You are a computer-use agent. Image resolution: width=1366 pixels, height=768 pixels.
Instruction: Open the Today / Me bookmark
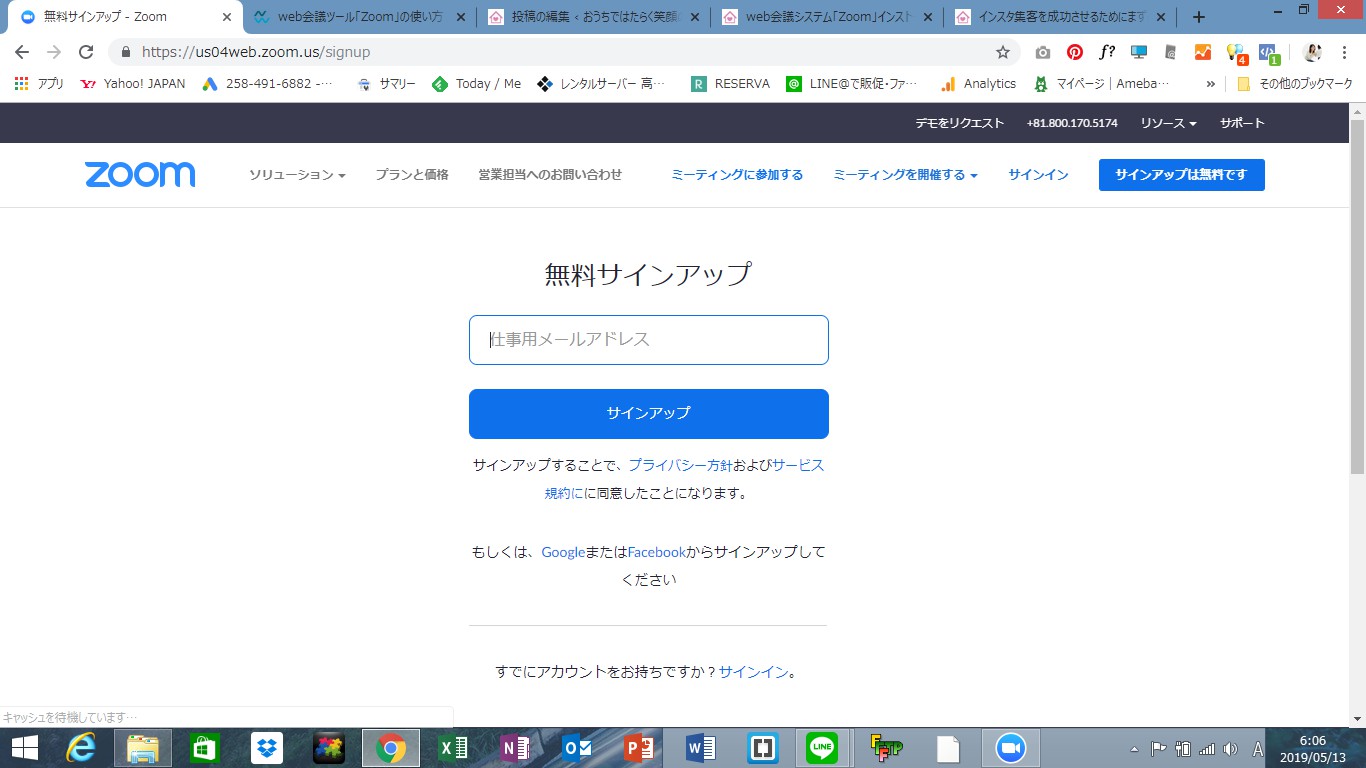pyautogui.click(x=476, y=84)
